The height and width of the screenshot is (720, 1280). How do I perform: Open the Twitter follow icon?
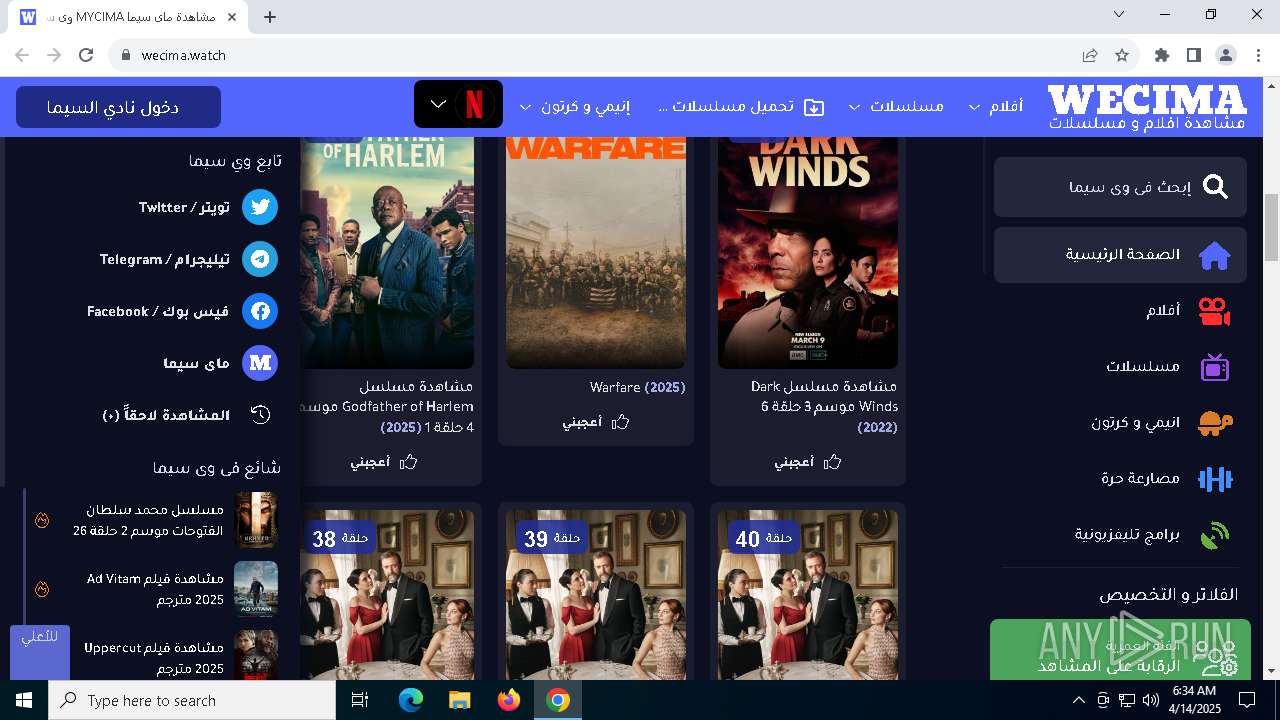[260, 207]
